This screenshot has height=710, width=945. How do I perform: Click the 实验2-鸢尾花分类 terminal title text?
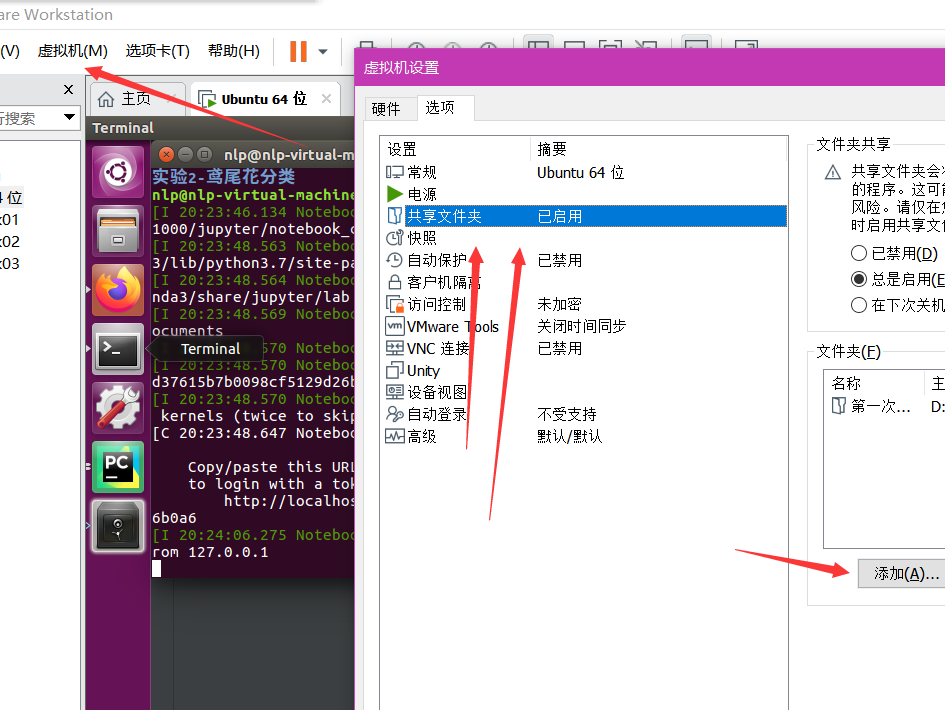(x=224, y=177)
